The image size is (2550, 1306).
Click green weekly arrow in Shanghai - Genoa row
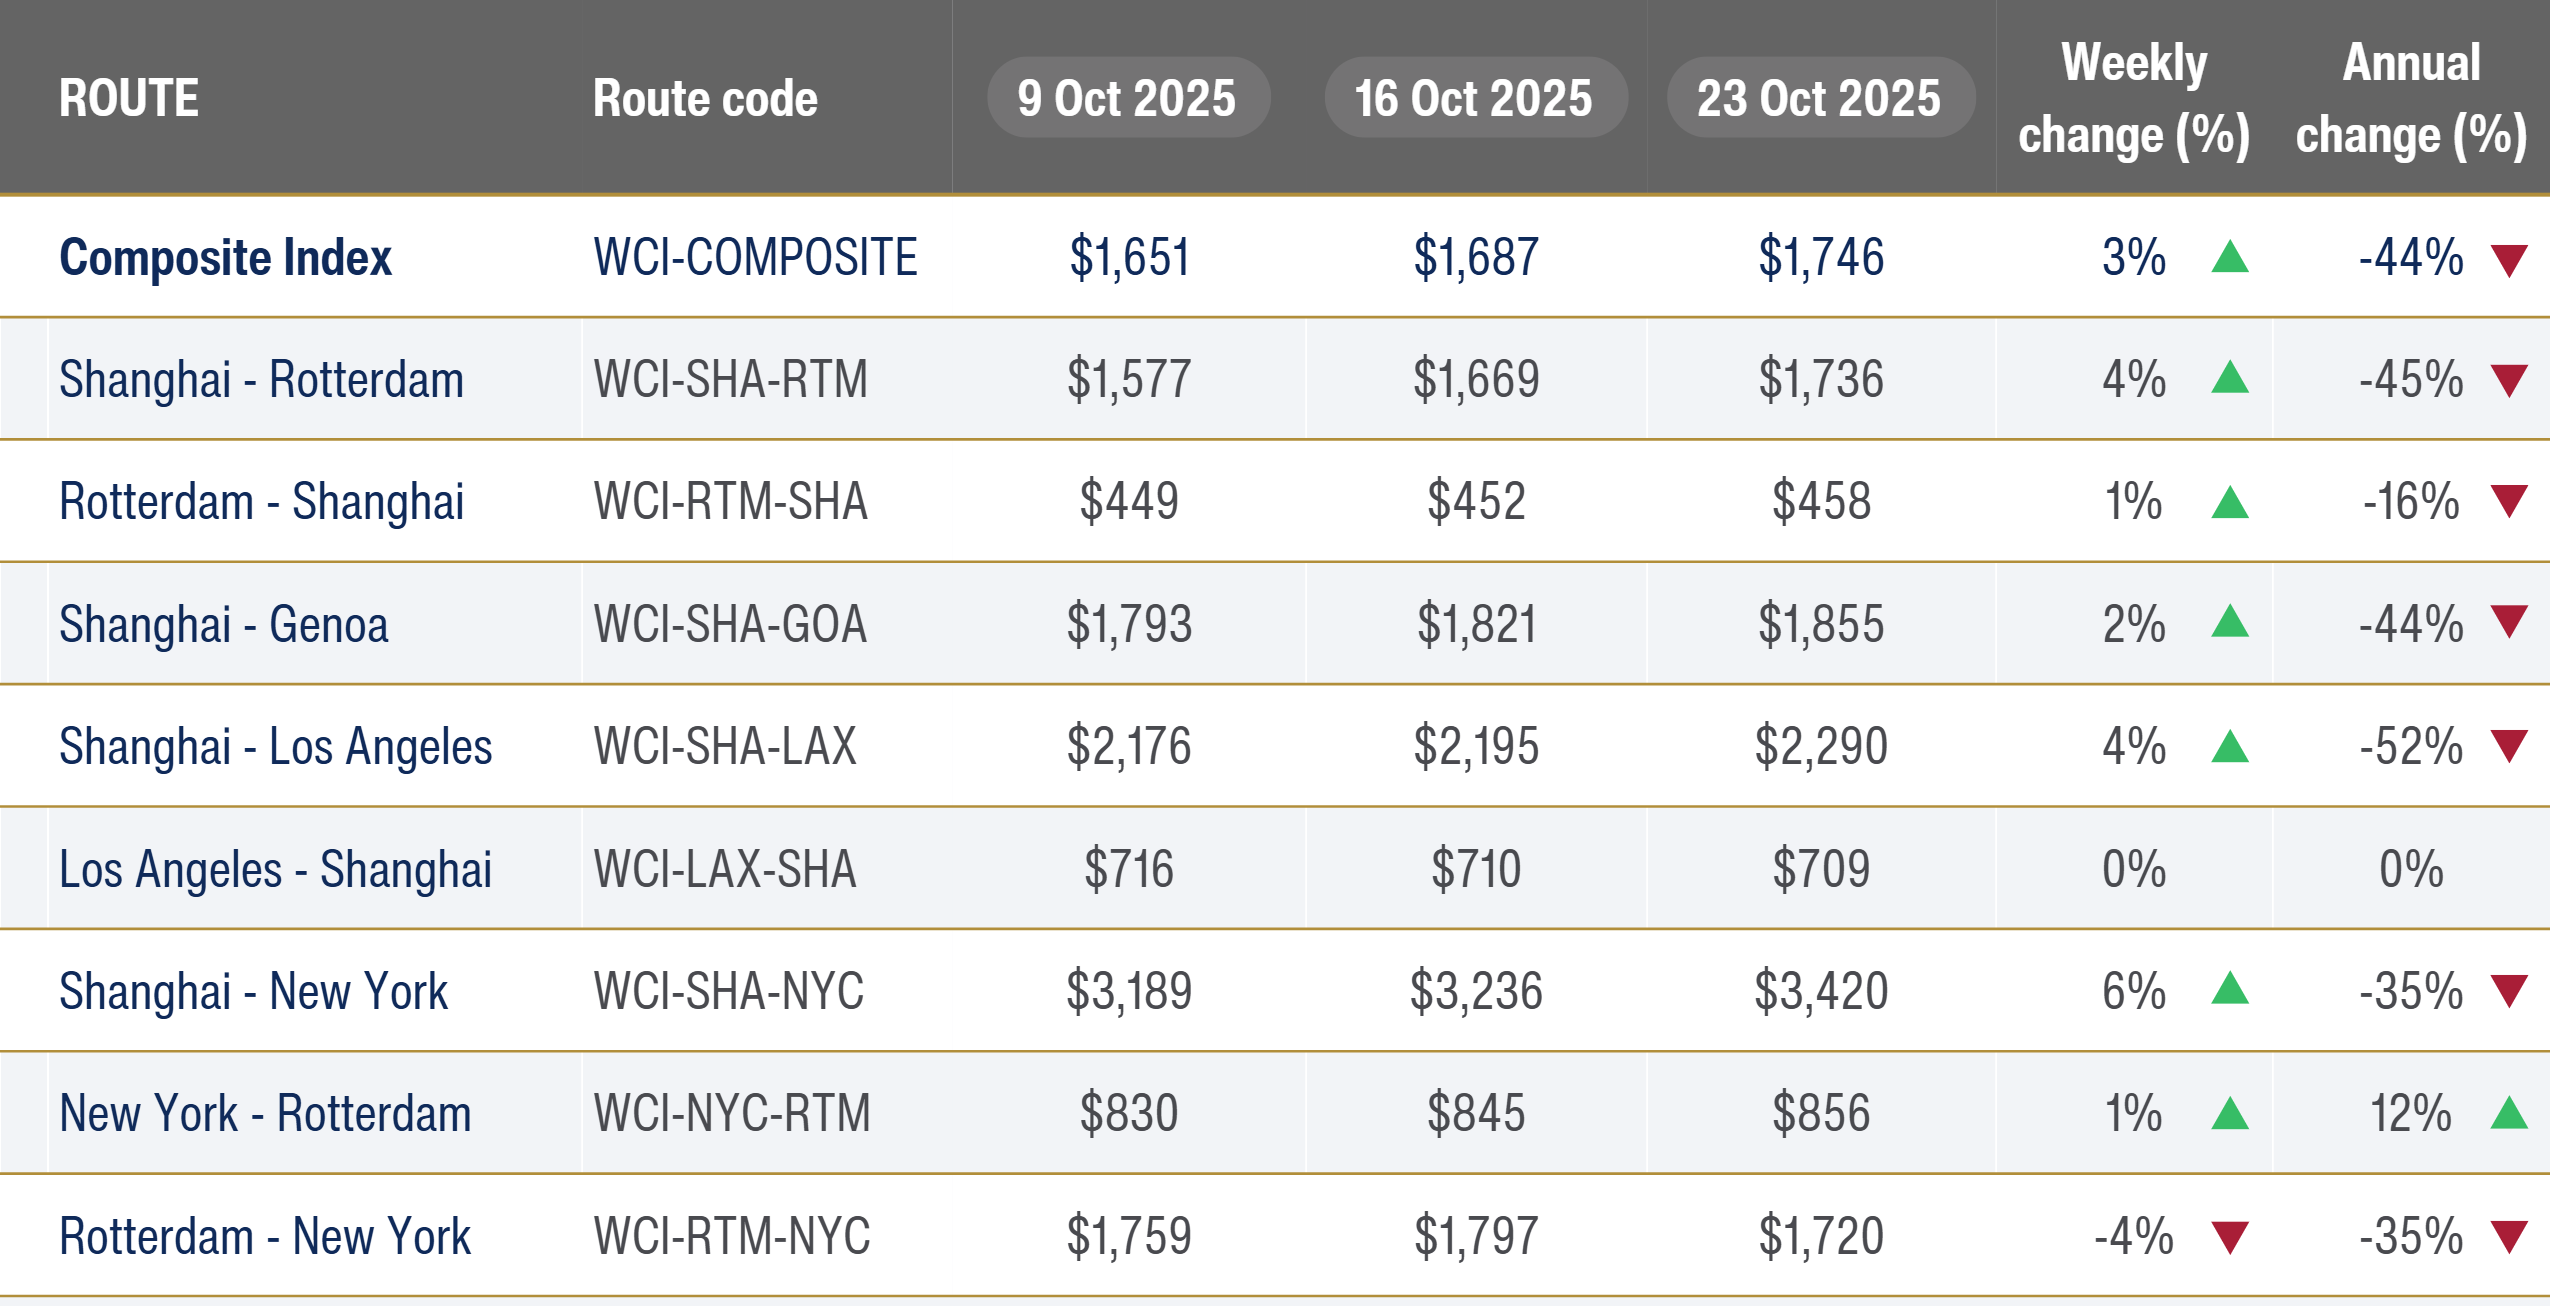(2229, 623)
